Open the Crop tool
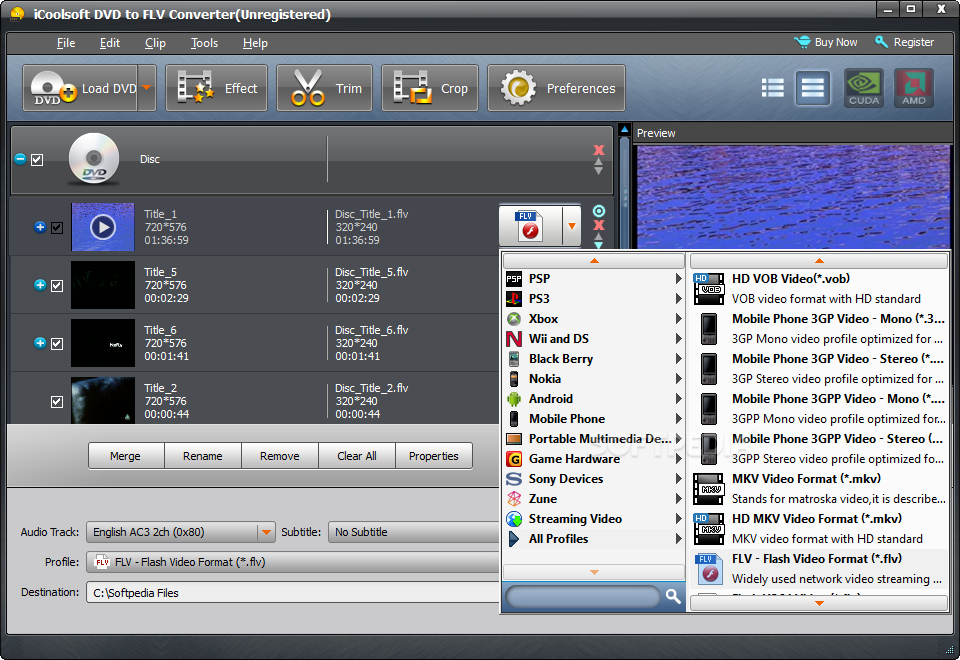The height and width of the screenshot is (660, 960). [430, 88]
